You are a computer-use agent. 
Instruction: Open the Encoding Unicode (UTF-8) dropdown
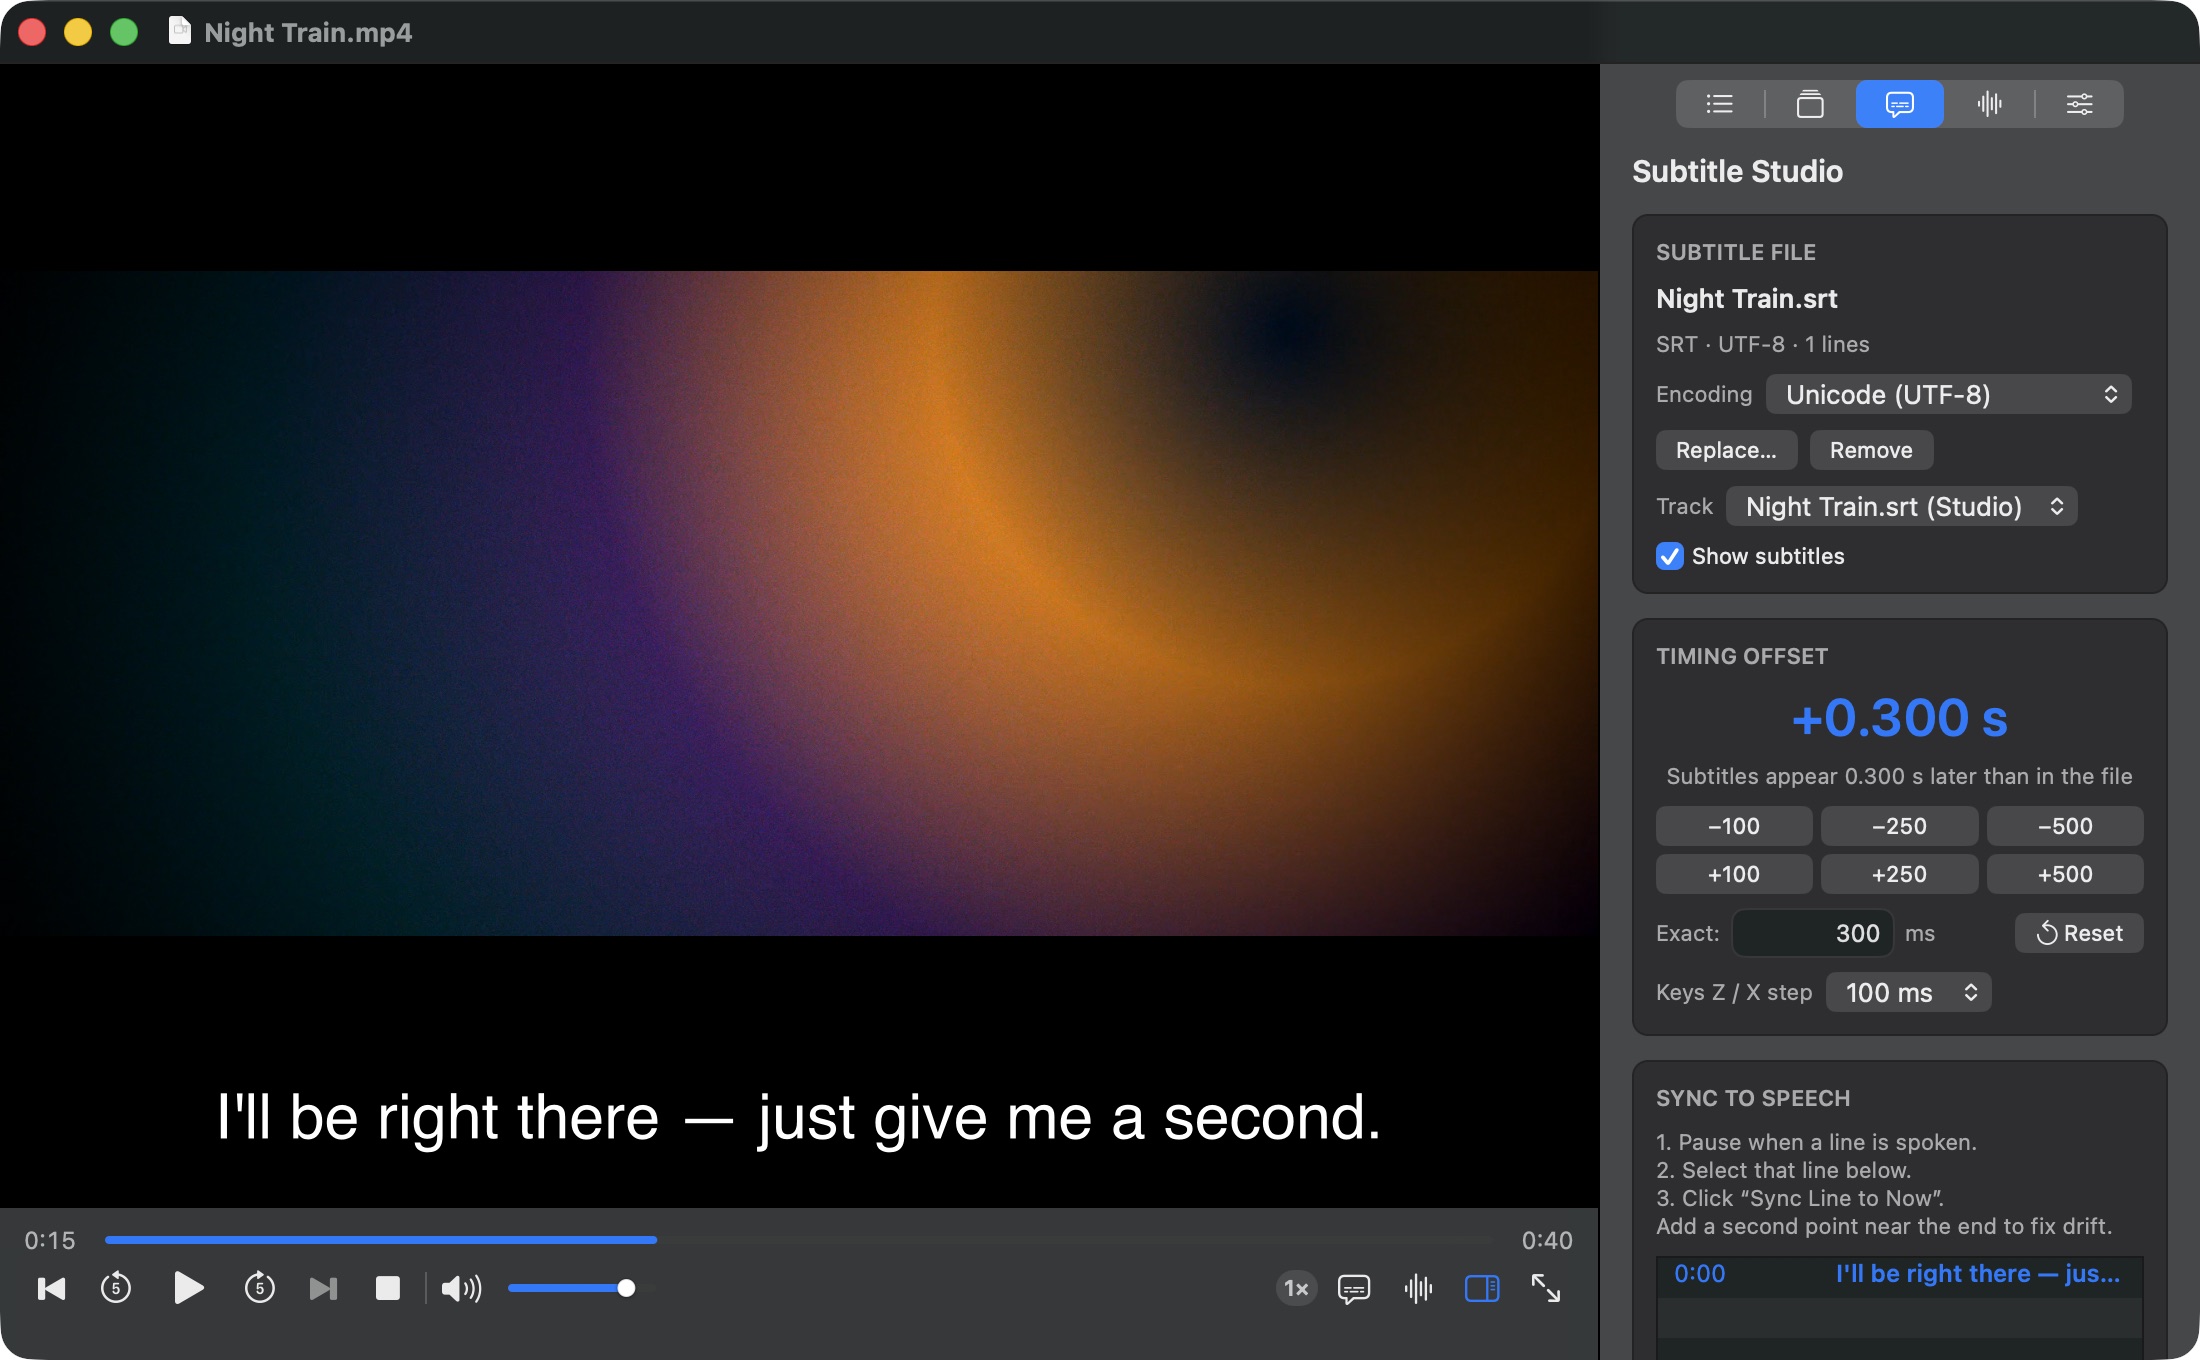click(x=1949, y=394)
